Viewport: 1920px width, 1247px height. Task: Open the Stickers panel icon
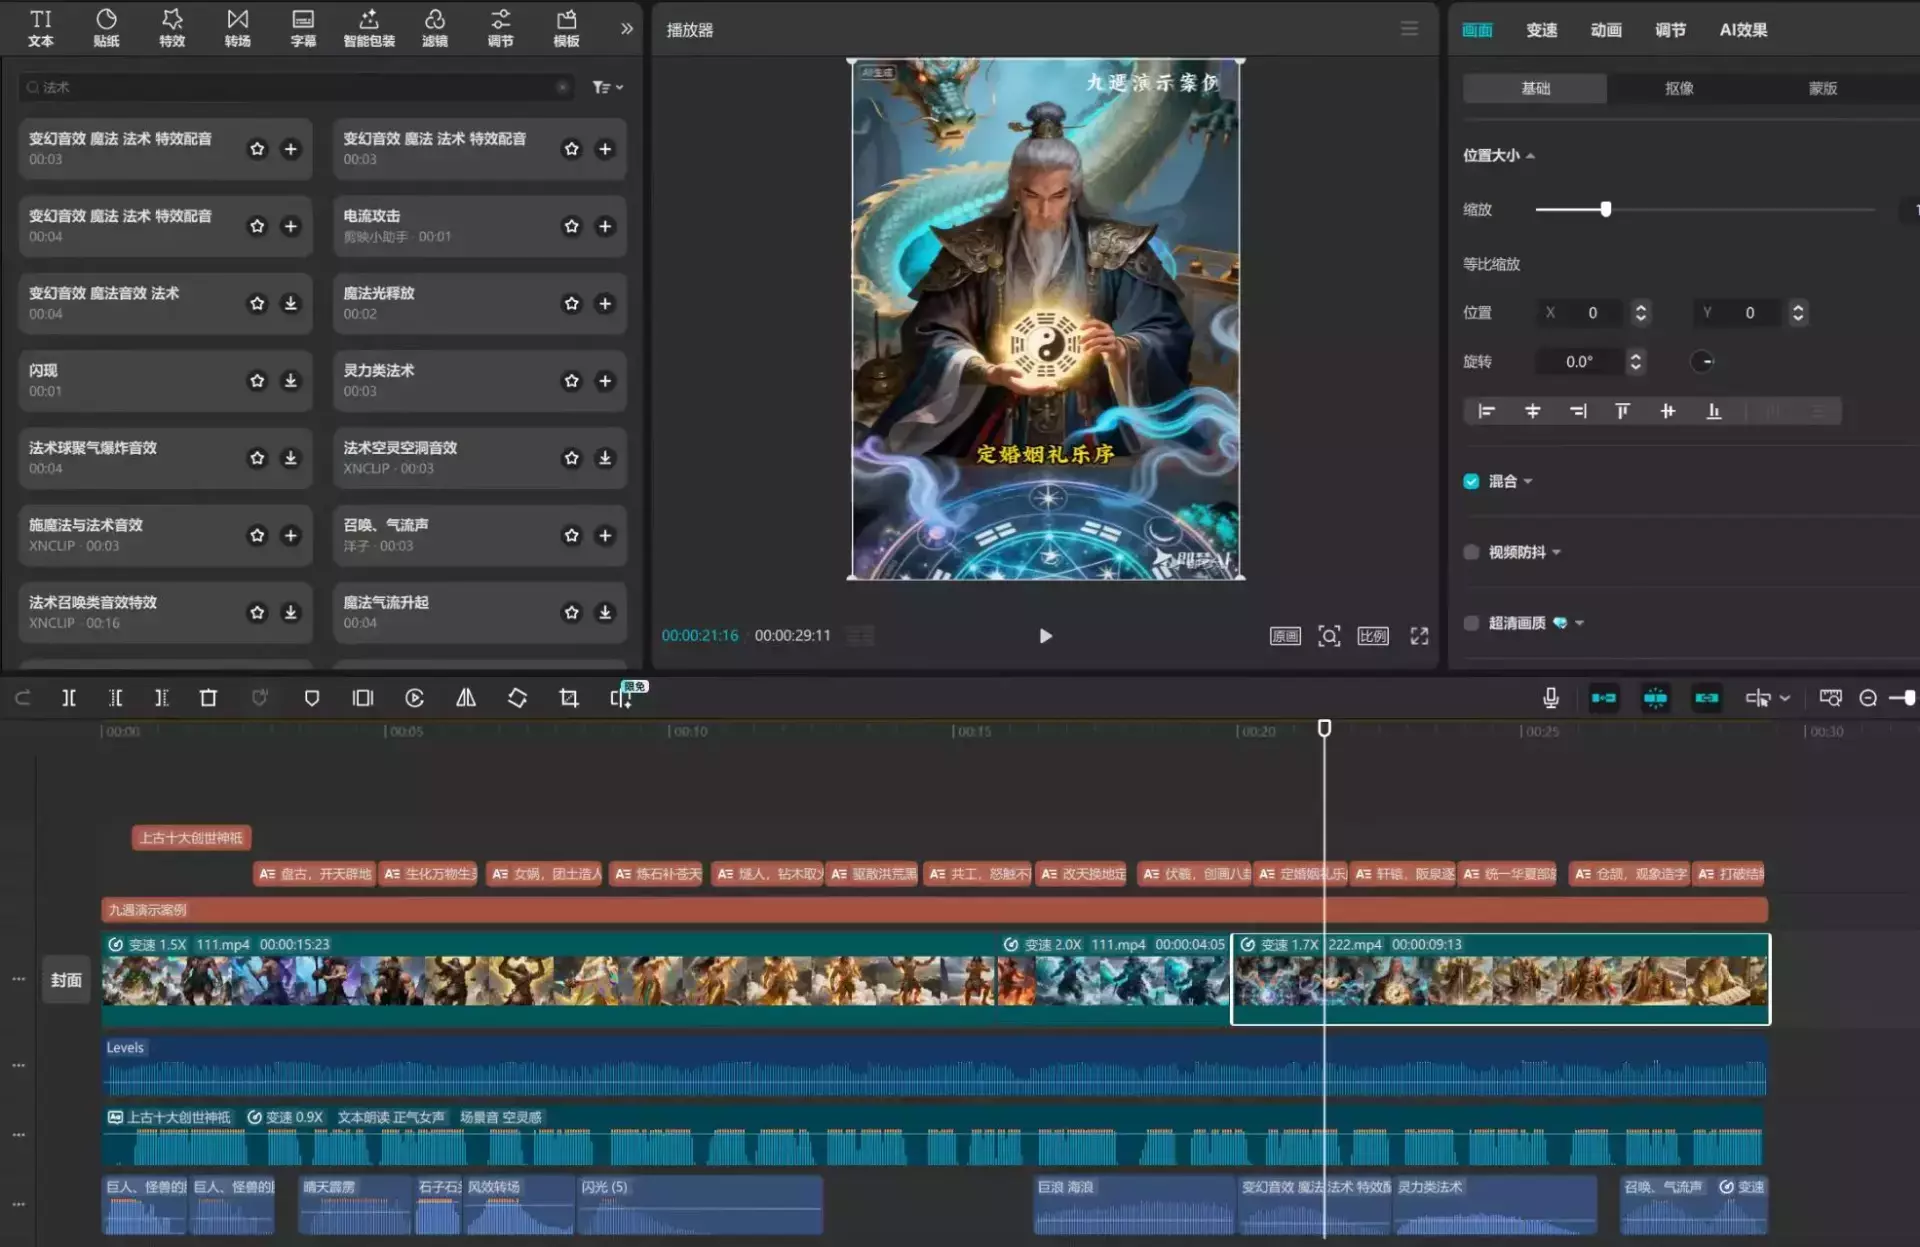coord(106,28)
